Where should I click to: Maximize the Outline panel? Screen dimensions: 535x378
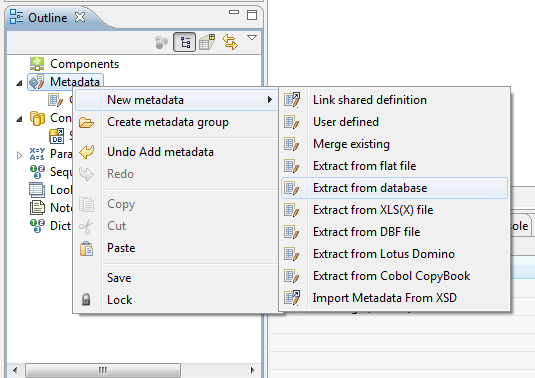click(252, 15)
